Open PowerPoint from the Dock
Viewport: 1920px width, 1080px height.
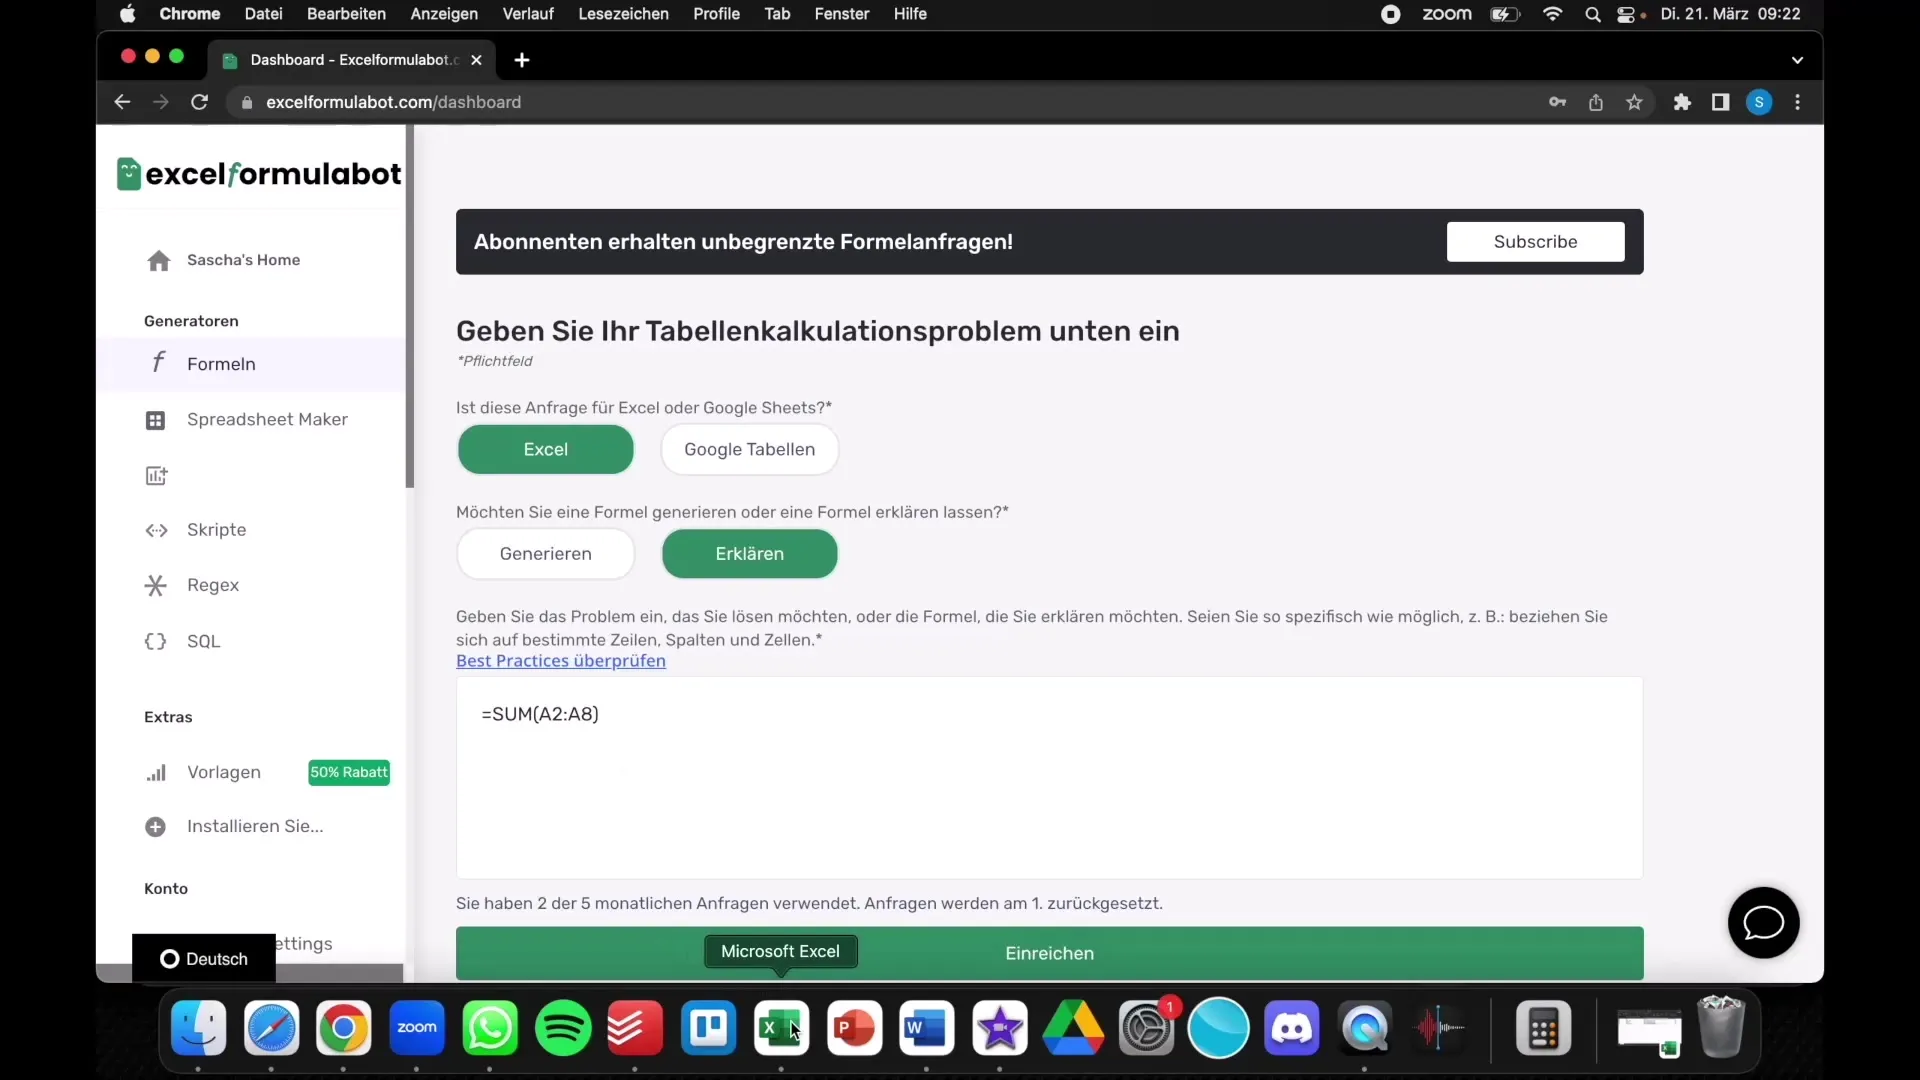(854, 1028)
